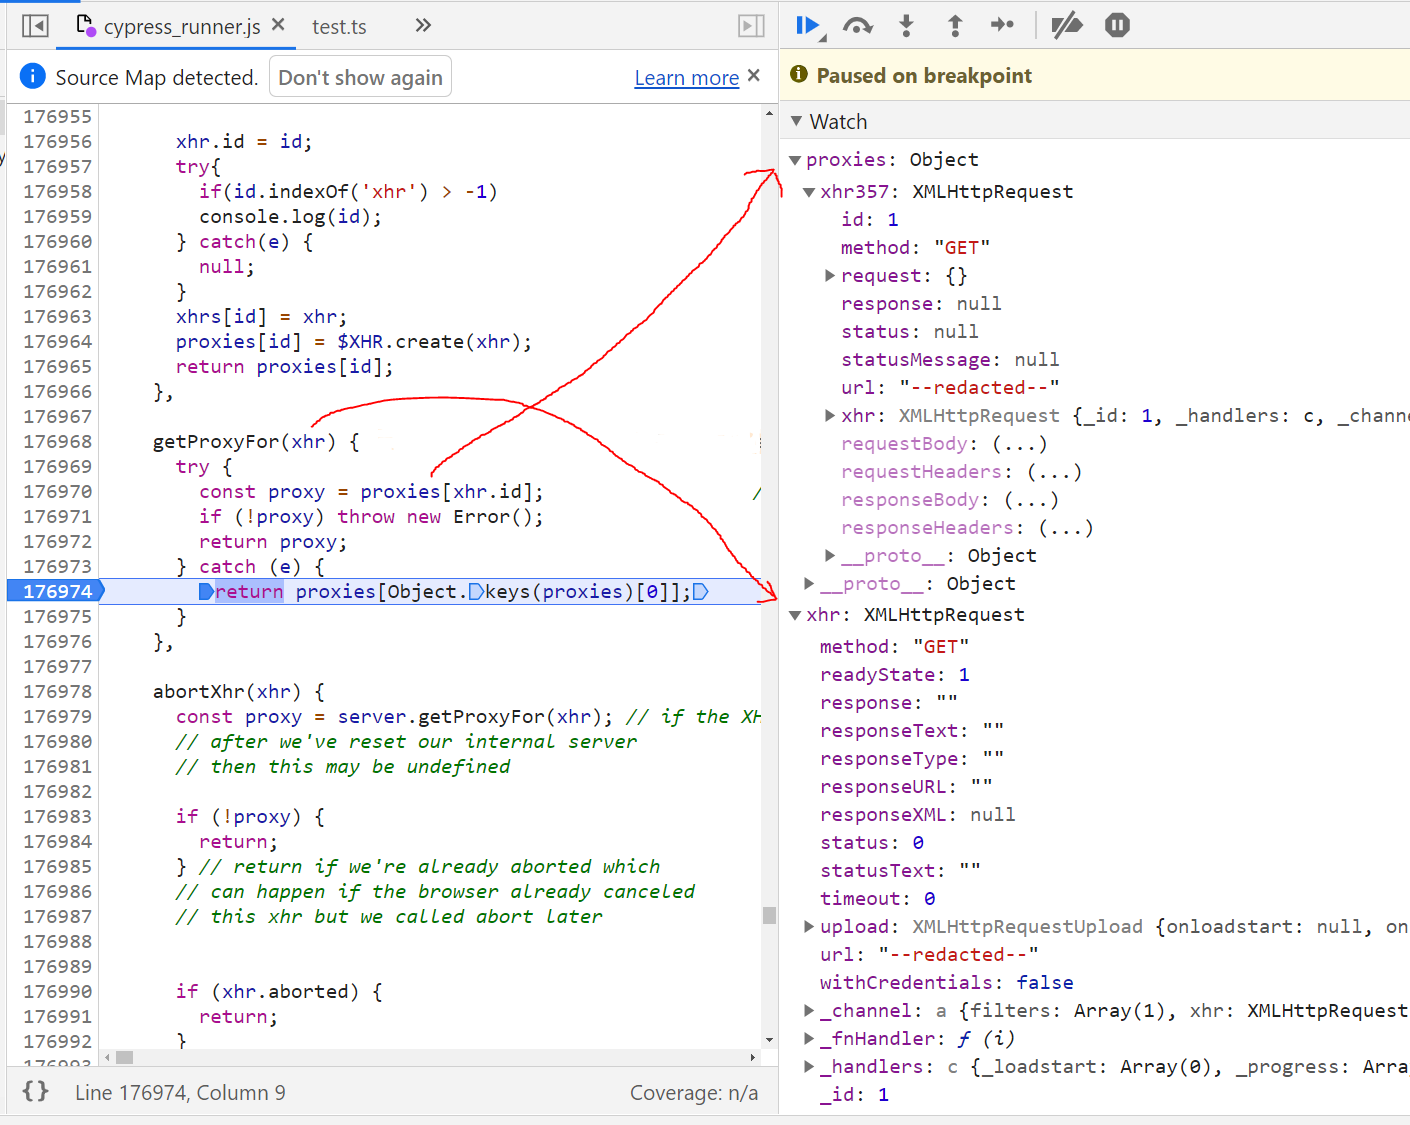The image size is (1410, 1125).
Task: Click the collapse debugger sidebar arrow icon
Action: coord(750,26)
